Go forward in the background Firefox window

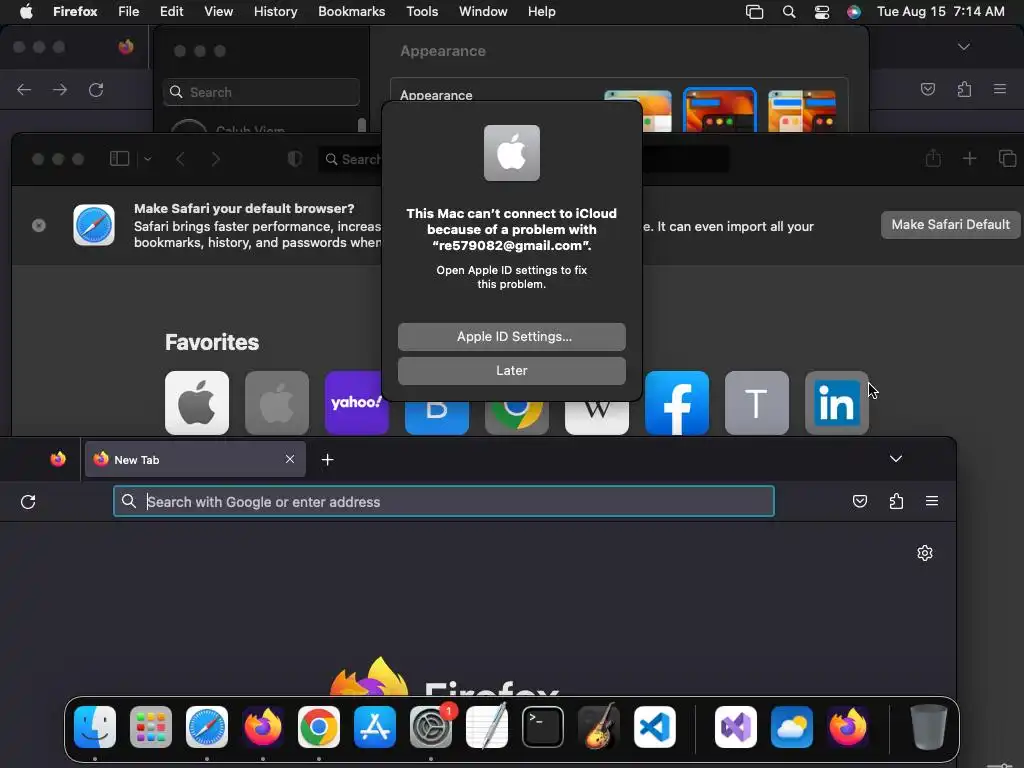pos(60,89)
